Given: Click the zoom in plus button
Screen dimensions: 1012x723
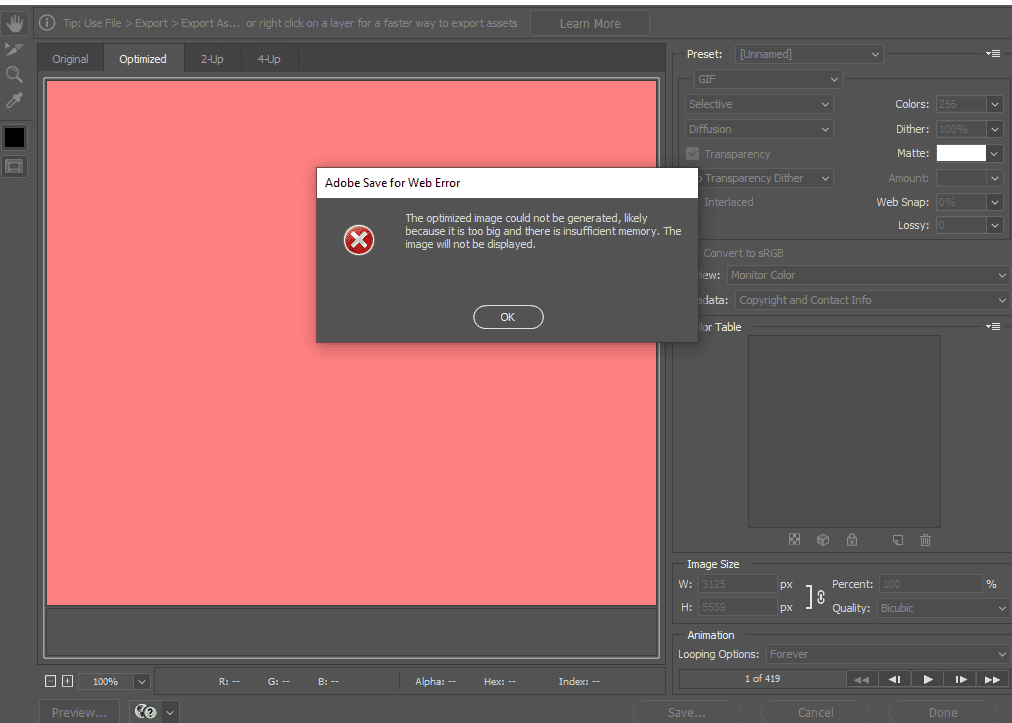Looking at the screenshot, I should click(x=67, y=681).
